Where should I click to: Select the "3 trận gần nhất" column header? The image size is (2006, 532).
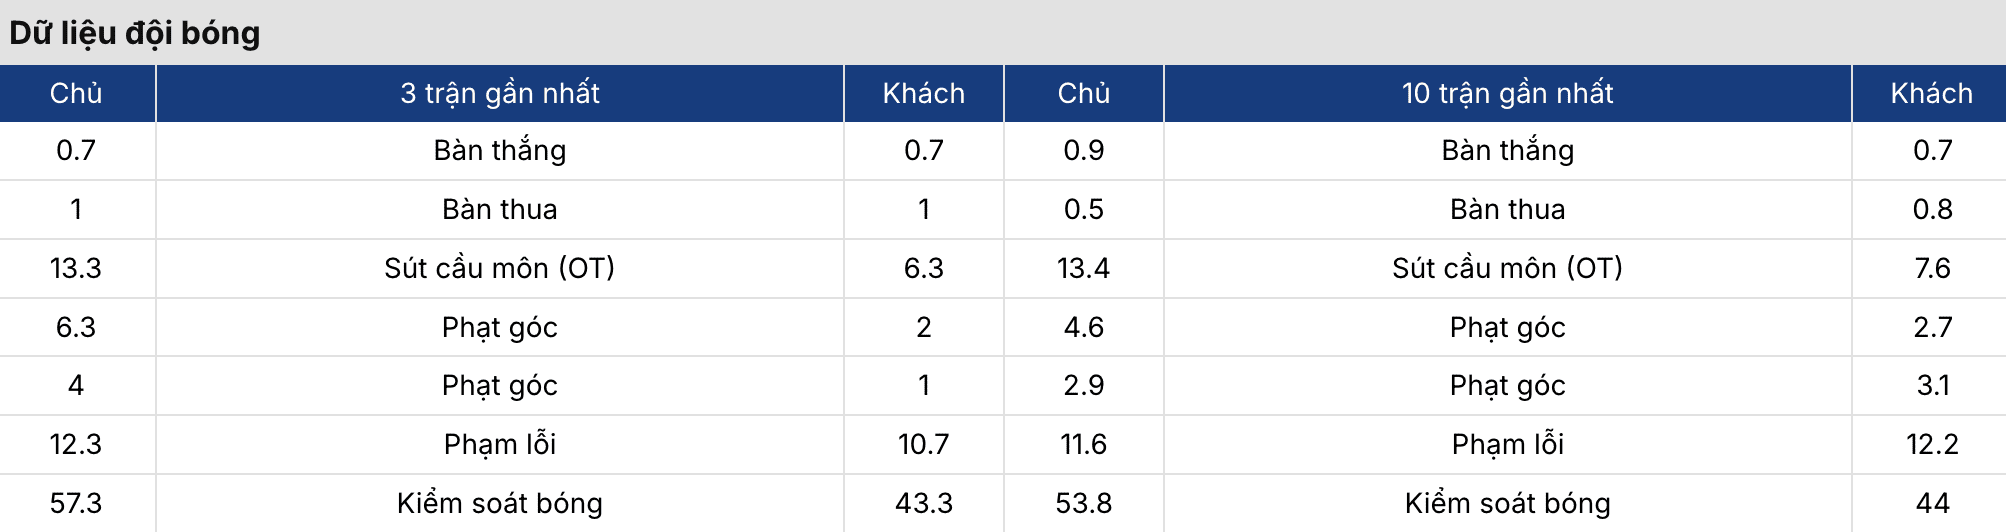click(x=500, y=93)
